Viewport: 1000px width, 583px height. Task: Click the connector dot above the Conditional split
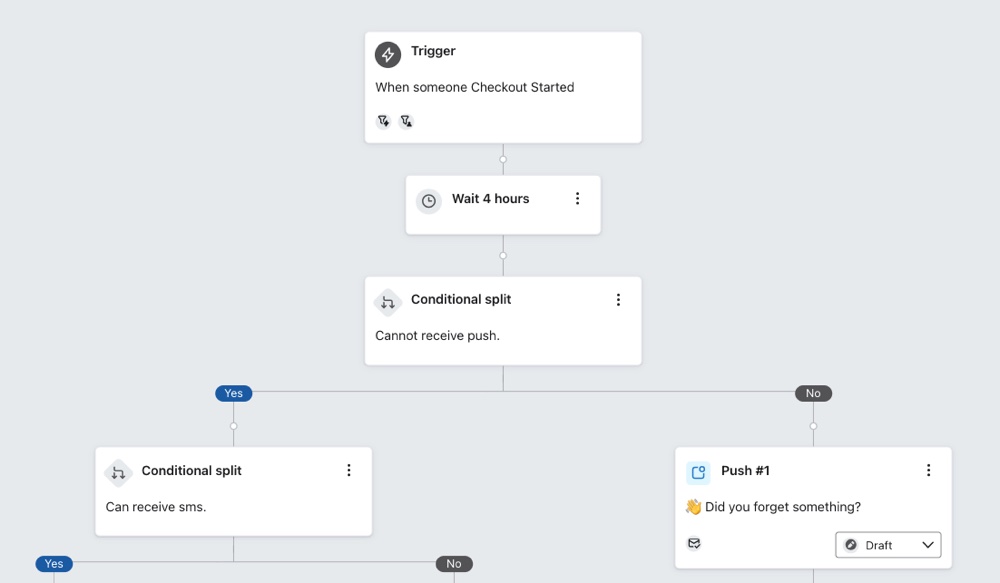pos(503,256)
